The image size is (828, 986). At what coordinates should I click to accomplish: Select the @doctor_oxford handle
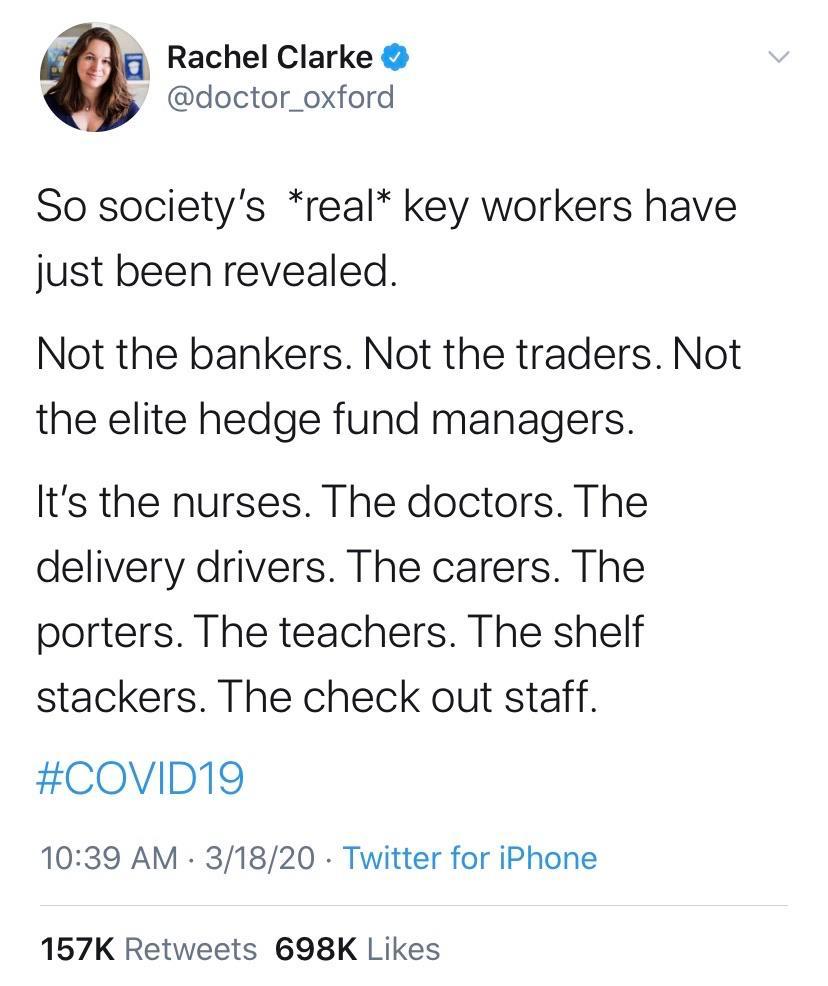coord(281,97)
